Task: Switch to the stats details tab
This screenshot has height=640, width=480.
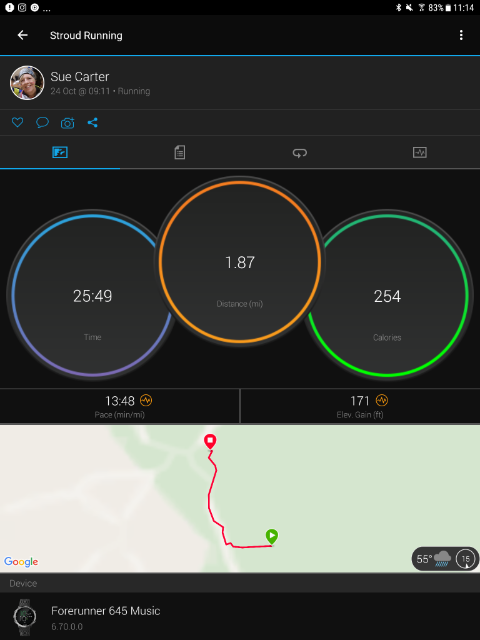Action: [180, 153]
